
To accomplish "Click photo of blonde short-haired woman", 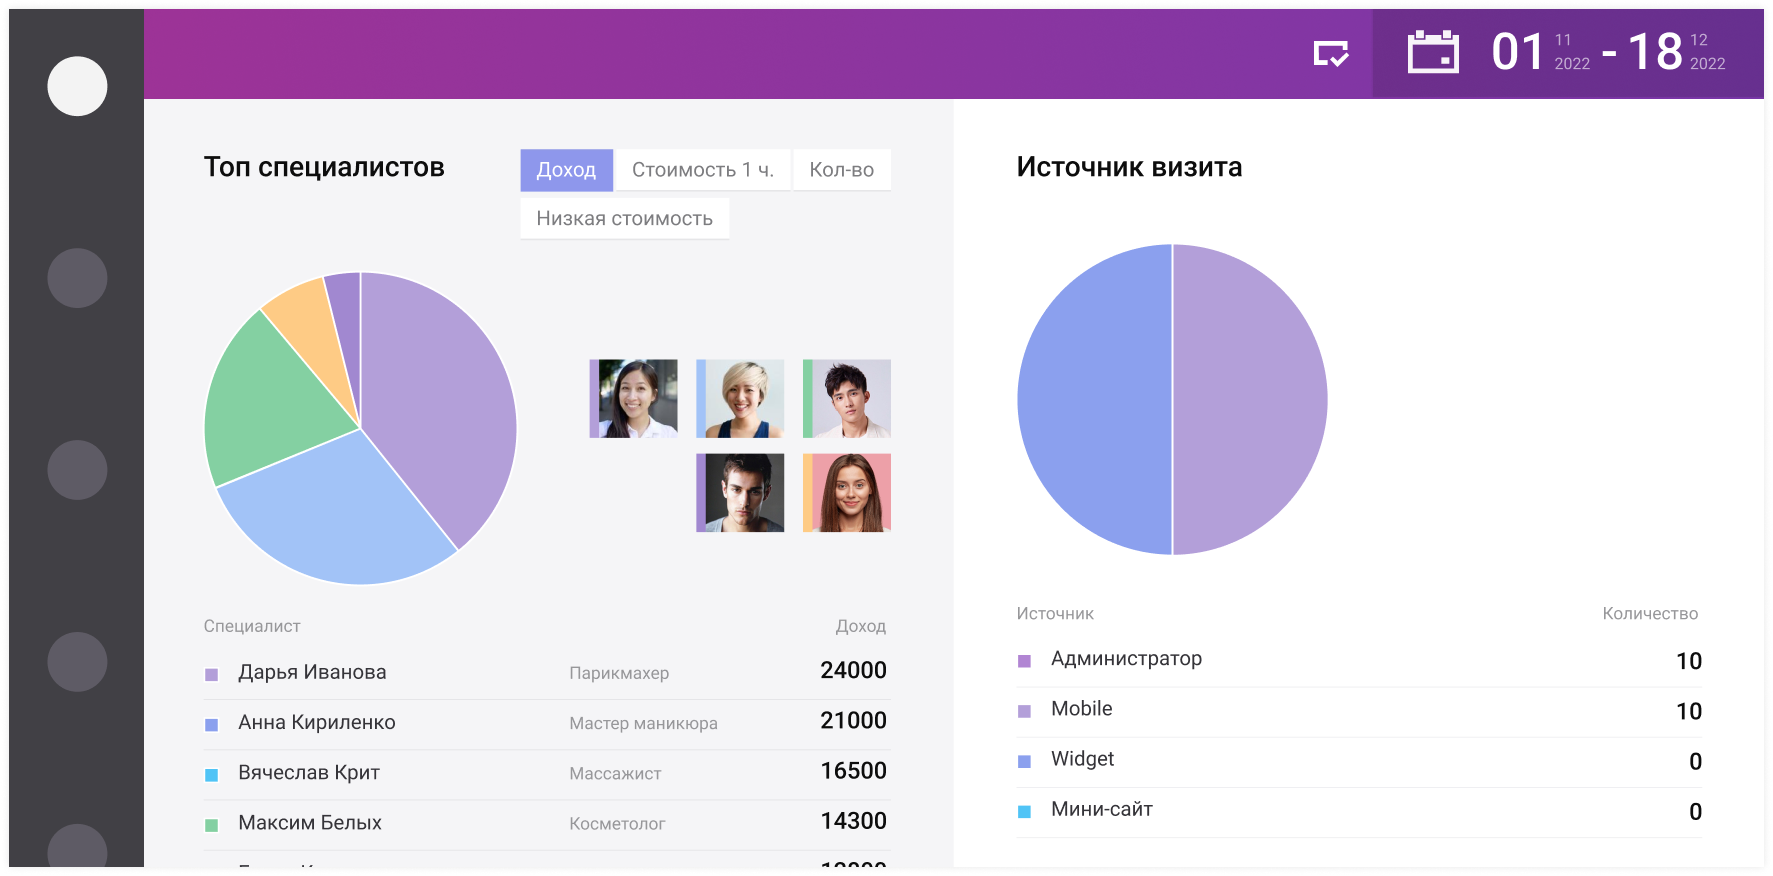I will click(x=740, y=399).
